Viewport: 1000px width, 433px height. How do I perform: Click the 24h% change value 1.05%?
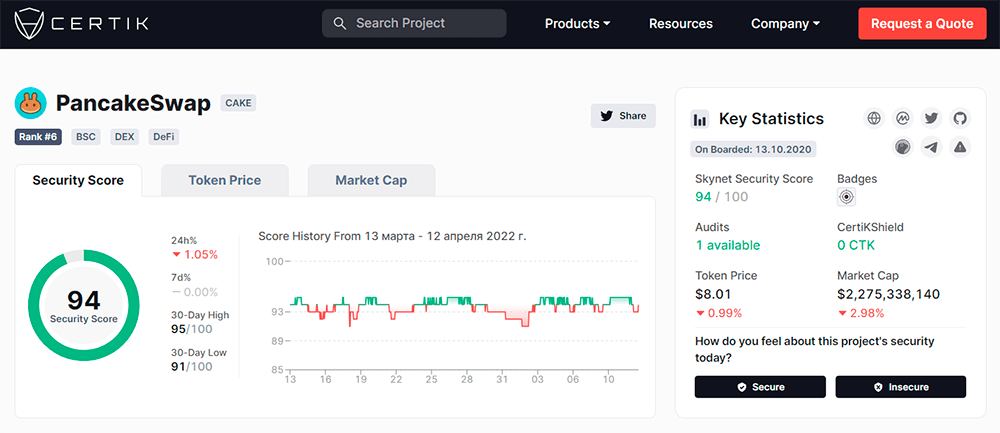(194, 254)
